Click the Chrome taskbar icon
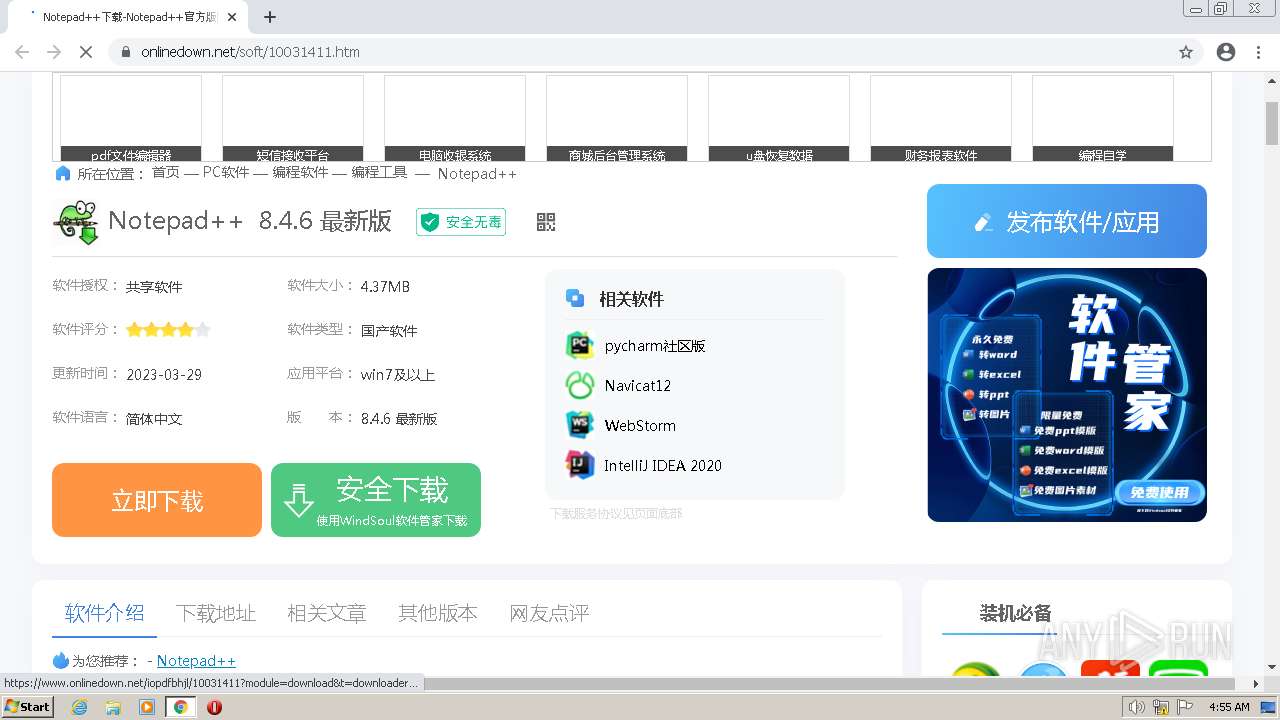Image resolution: width=1280 pixels, height=720 pixels. pyautogui.click(x=180, y=707)
